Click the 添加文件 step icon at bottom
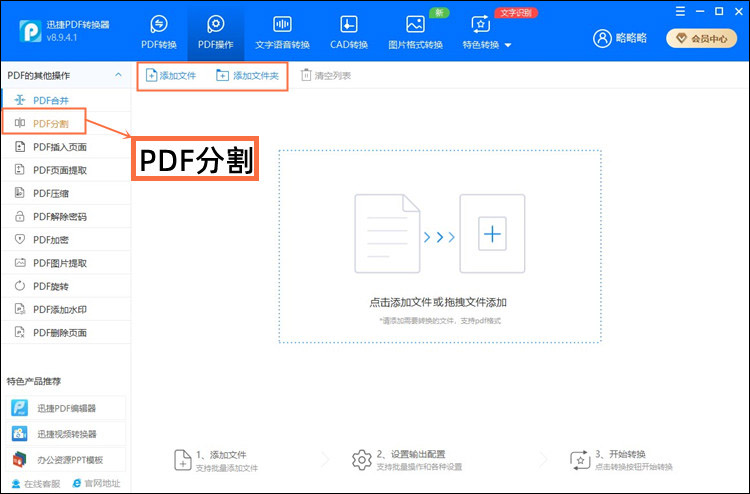 point(182,460)
